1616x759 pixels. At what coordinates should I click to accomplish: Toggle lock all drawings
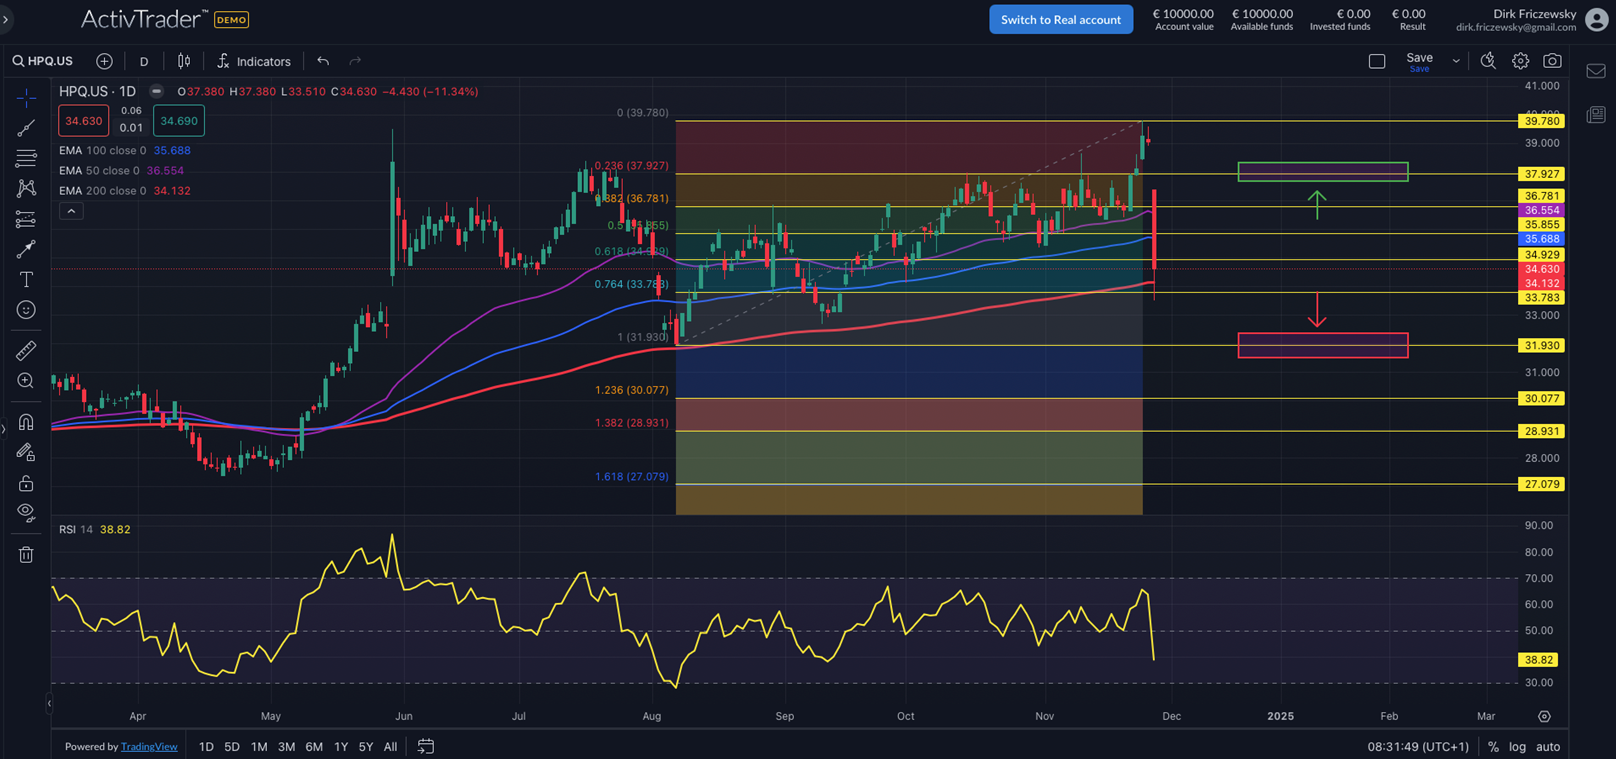tap(26, 484)
